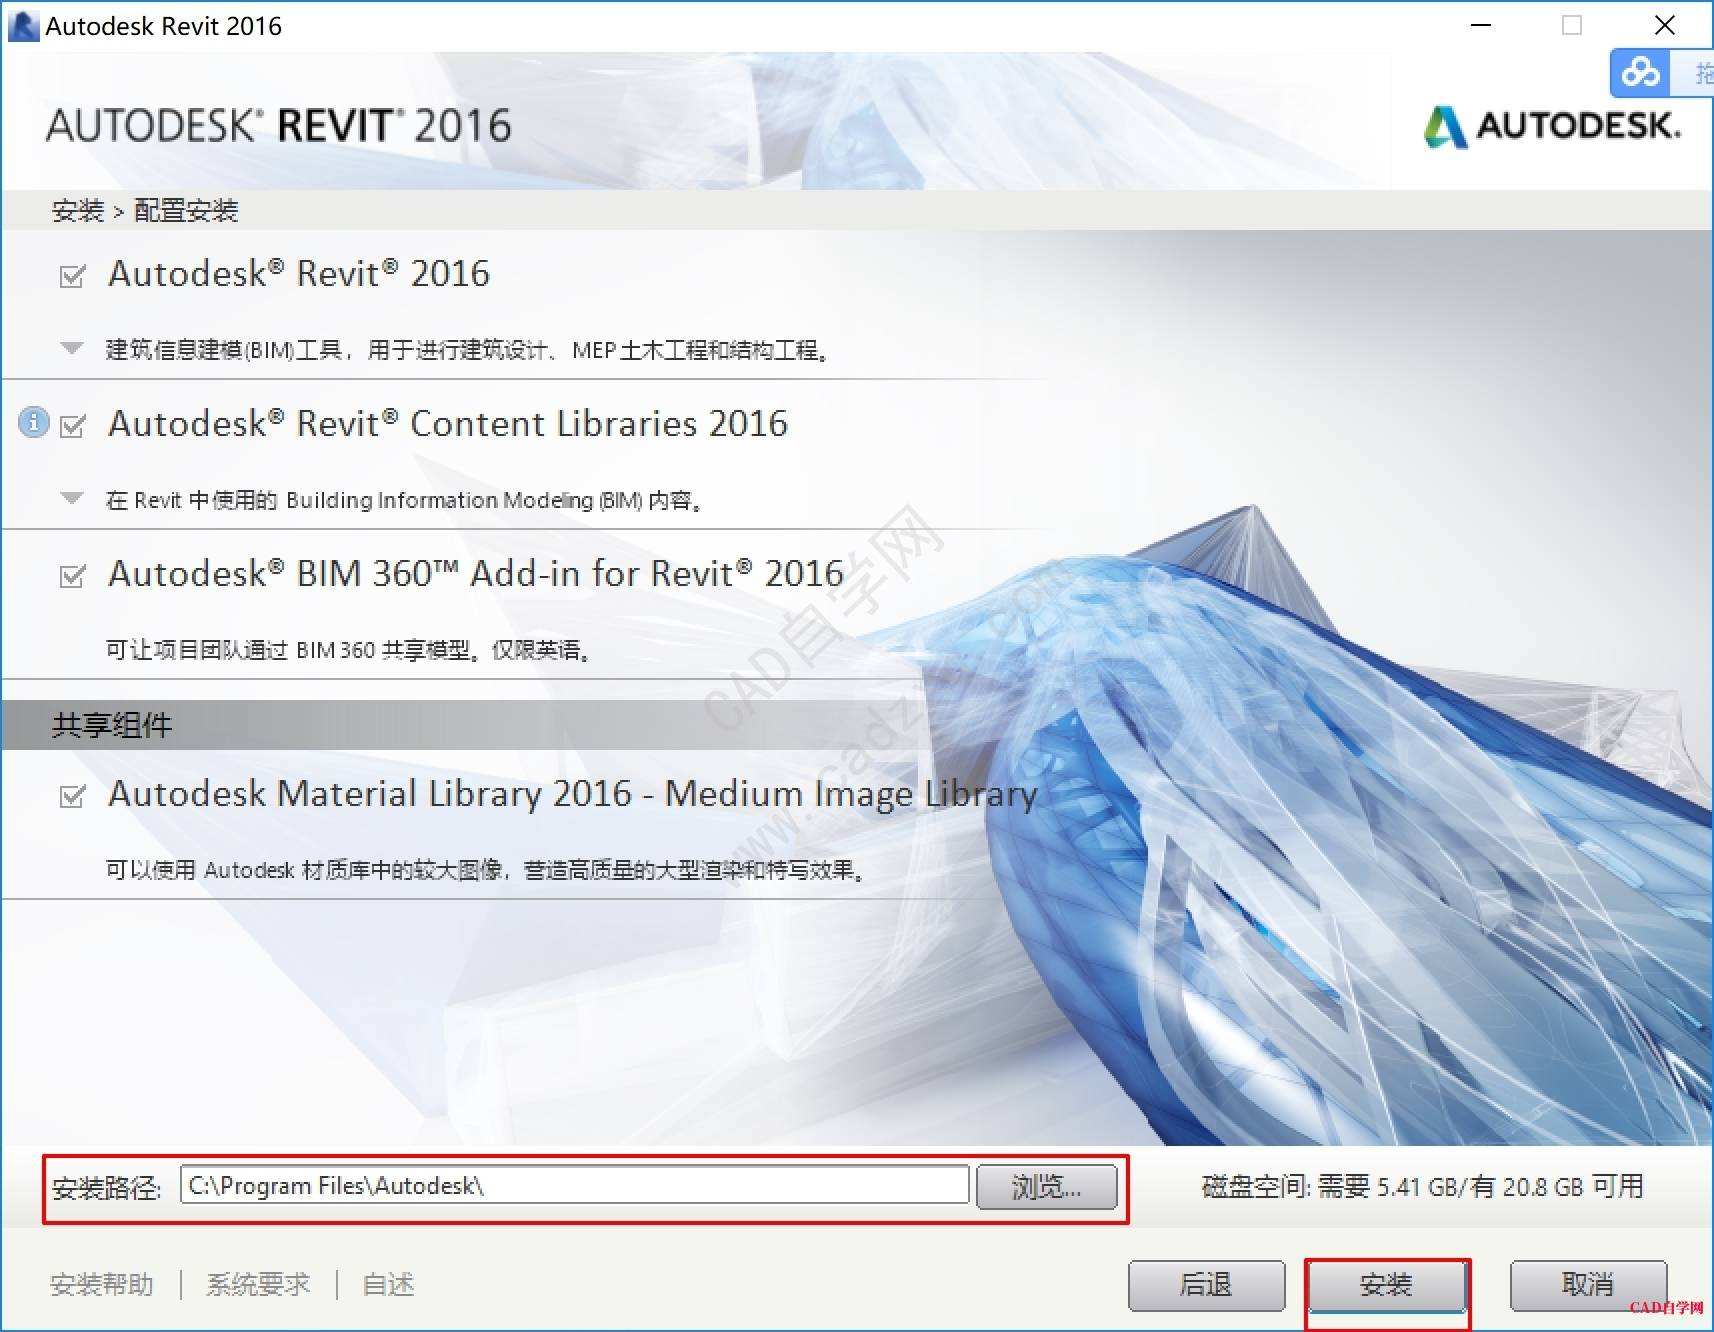
Task: Collapse the Content Libraries description triangle
Action: pyautogui.click(x=70, y=498)
